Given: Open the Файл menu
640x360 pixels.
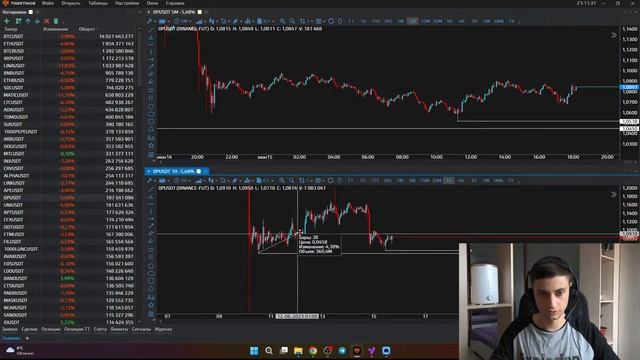Looking at the screenshot, I should (48, 3).
